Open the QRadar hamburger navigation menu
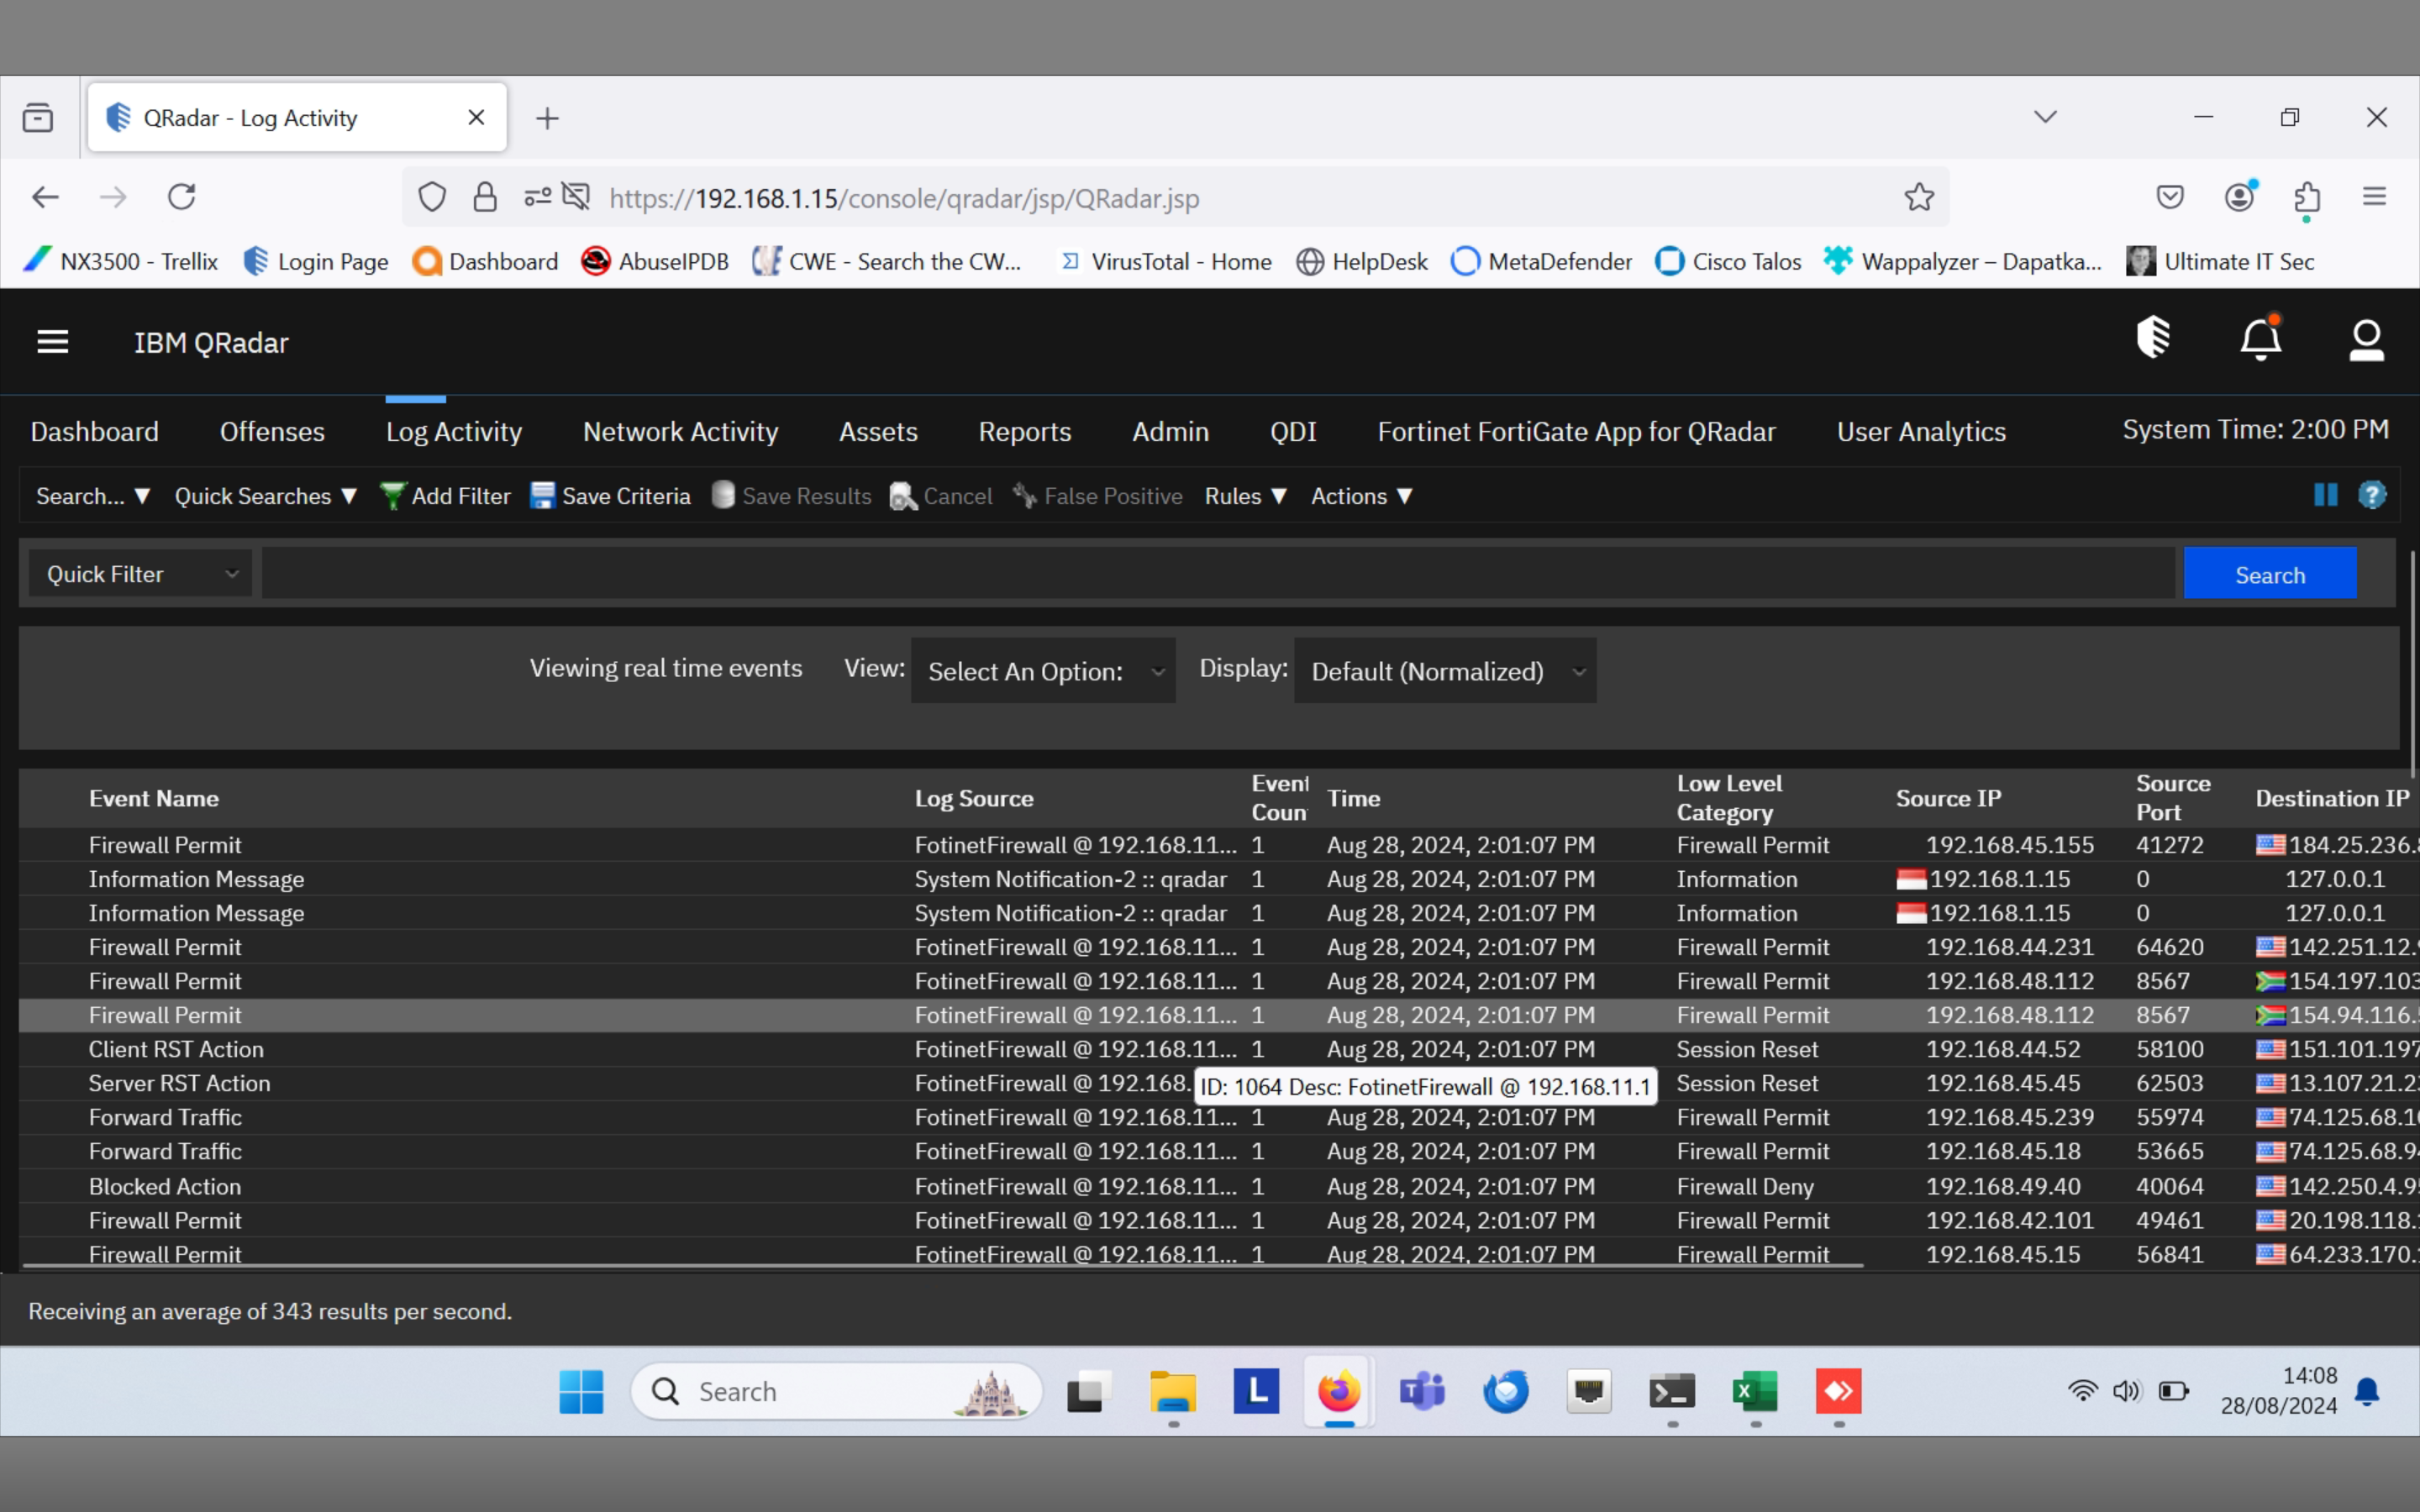 [x=52, y=342]
